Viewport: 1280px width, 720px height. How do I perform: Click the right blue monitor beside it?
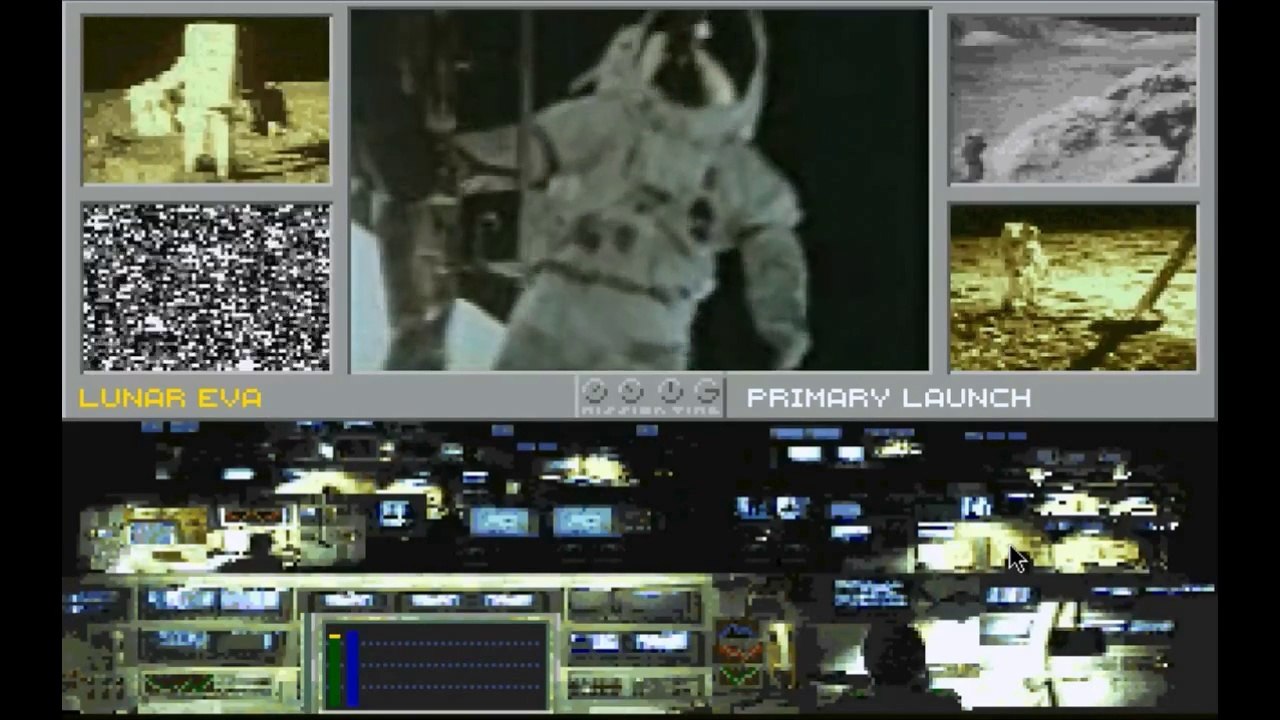583,521
